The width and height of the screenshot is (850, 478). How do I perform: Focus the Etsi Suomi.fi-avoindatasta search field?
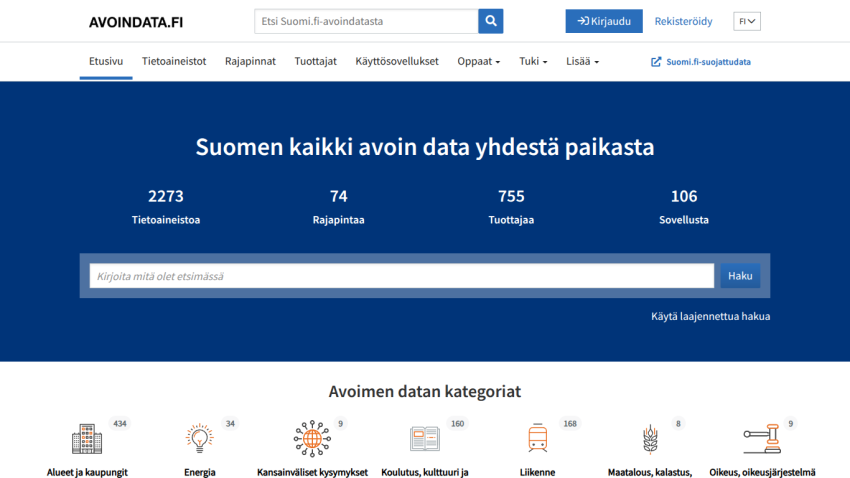click(366, 21)
